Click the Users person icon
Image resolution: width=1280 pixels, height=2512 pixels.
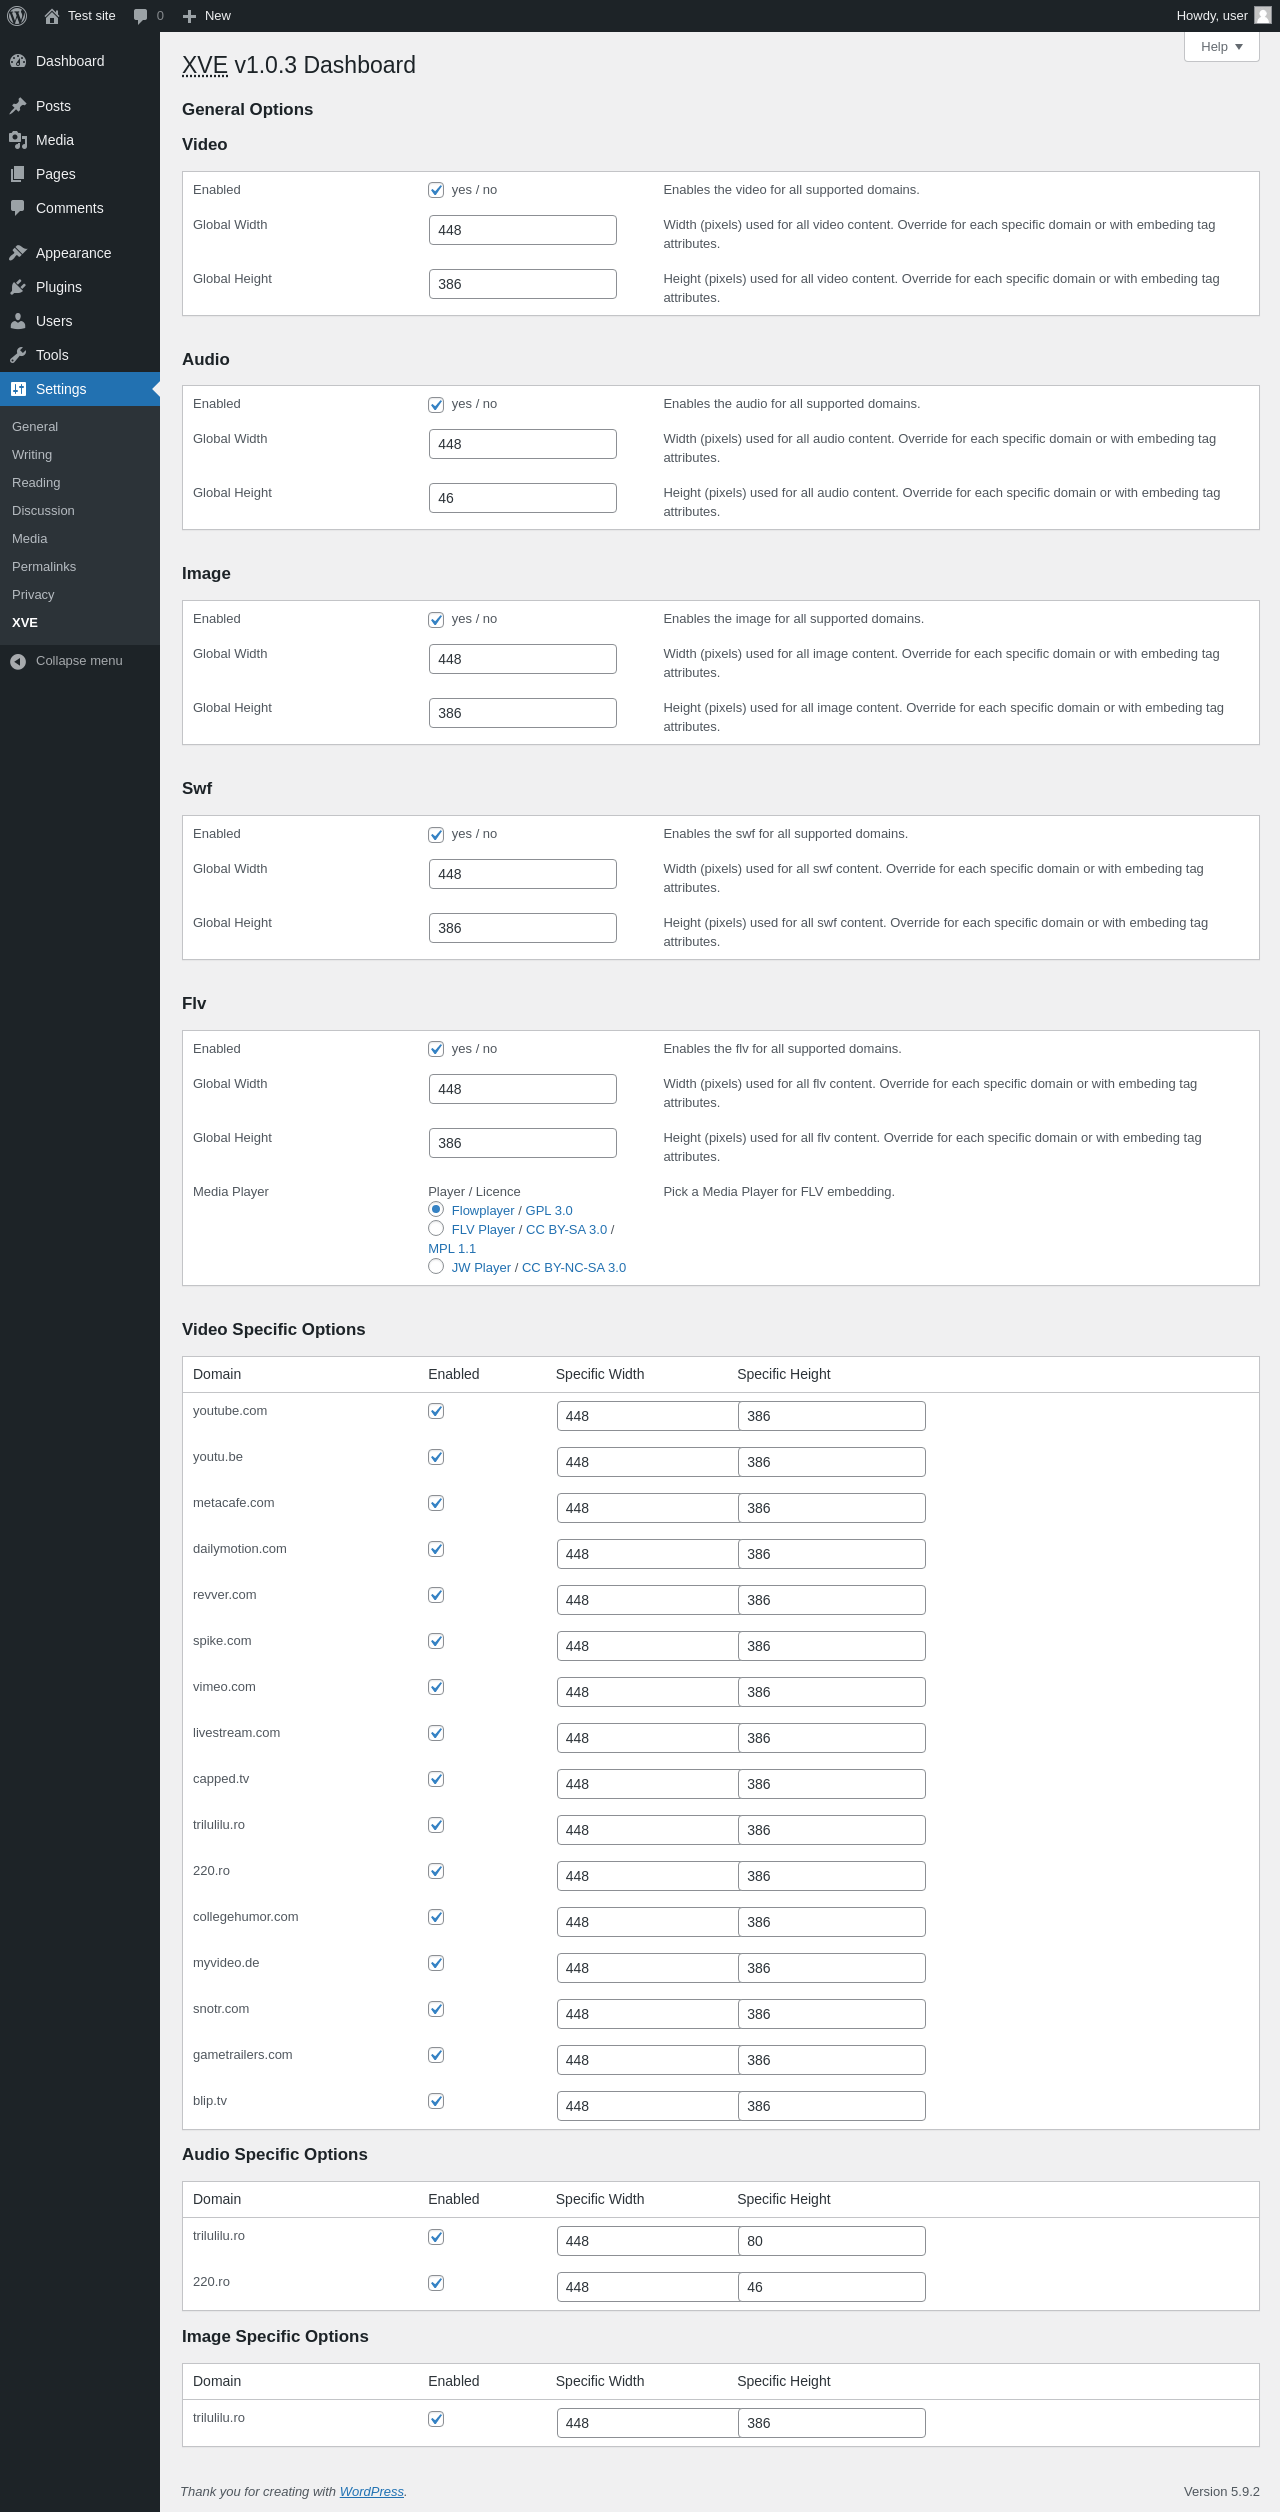click(18, 321)
